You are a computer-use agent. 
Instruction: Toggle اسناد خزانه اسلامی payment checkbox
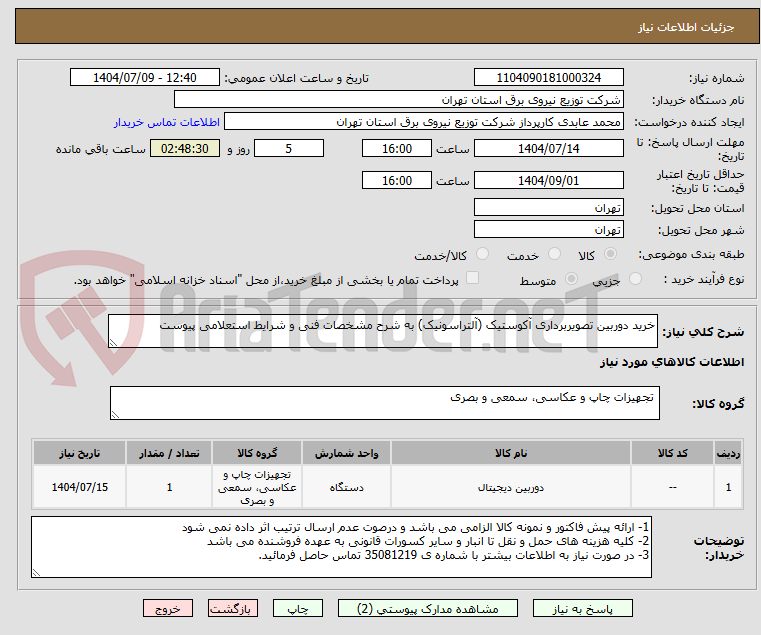point(472,278)
